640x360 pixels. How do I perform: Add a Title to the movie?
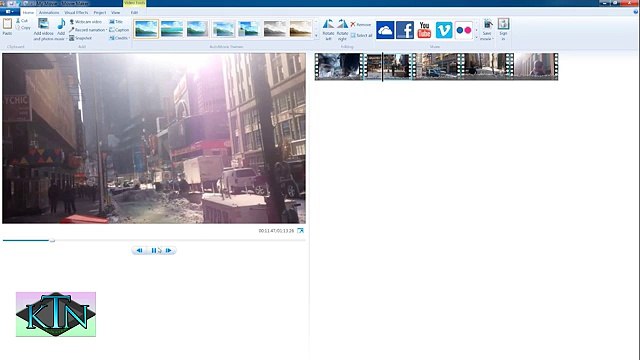(116, 22)
